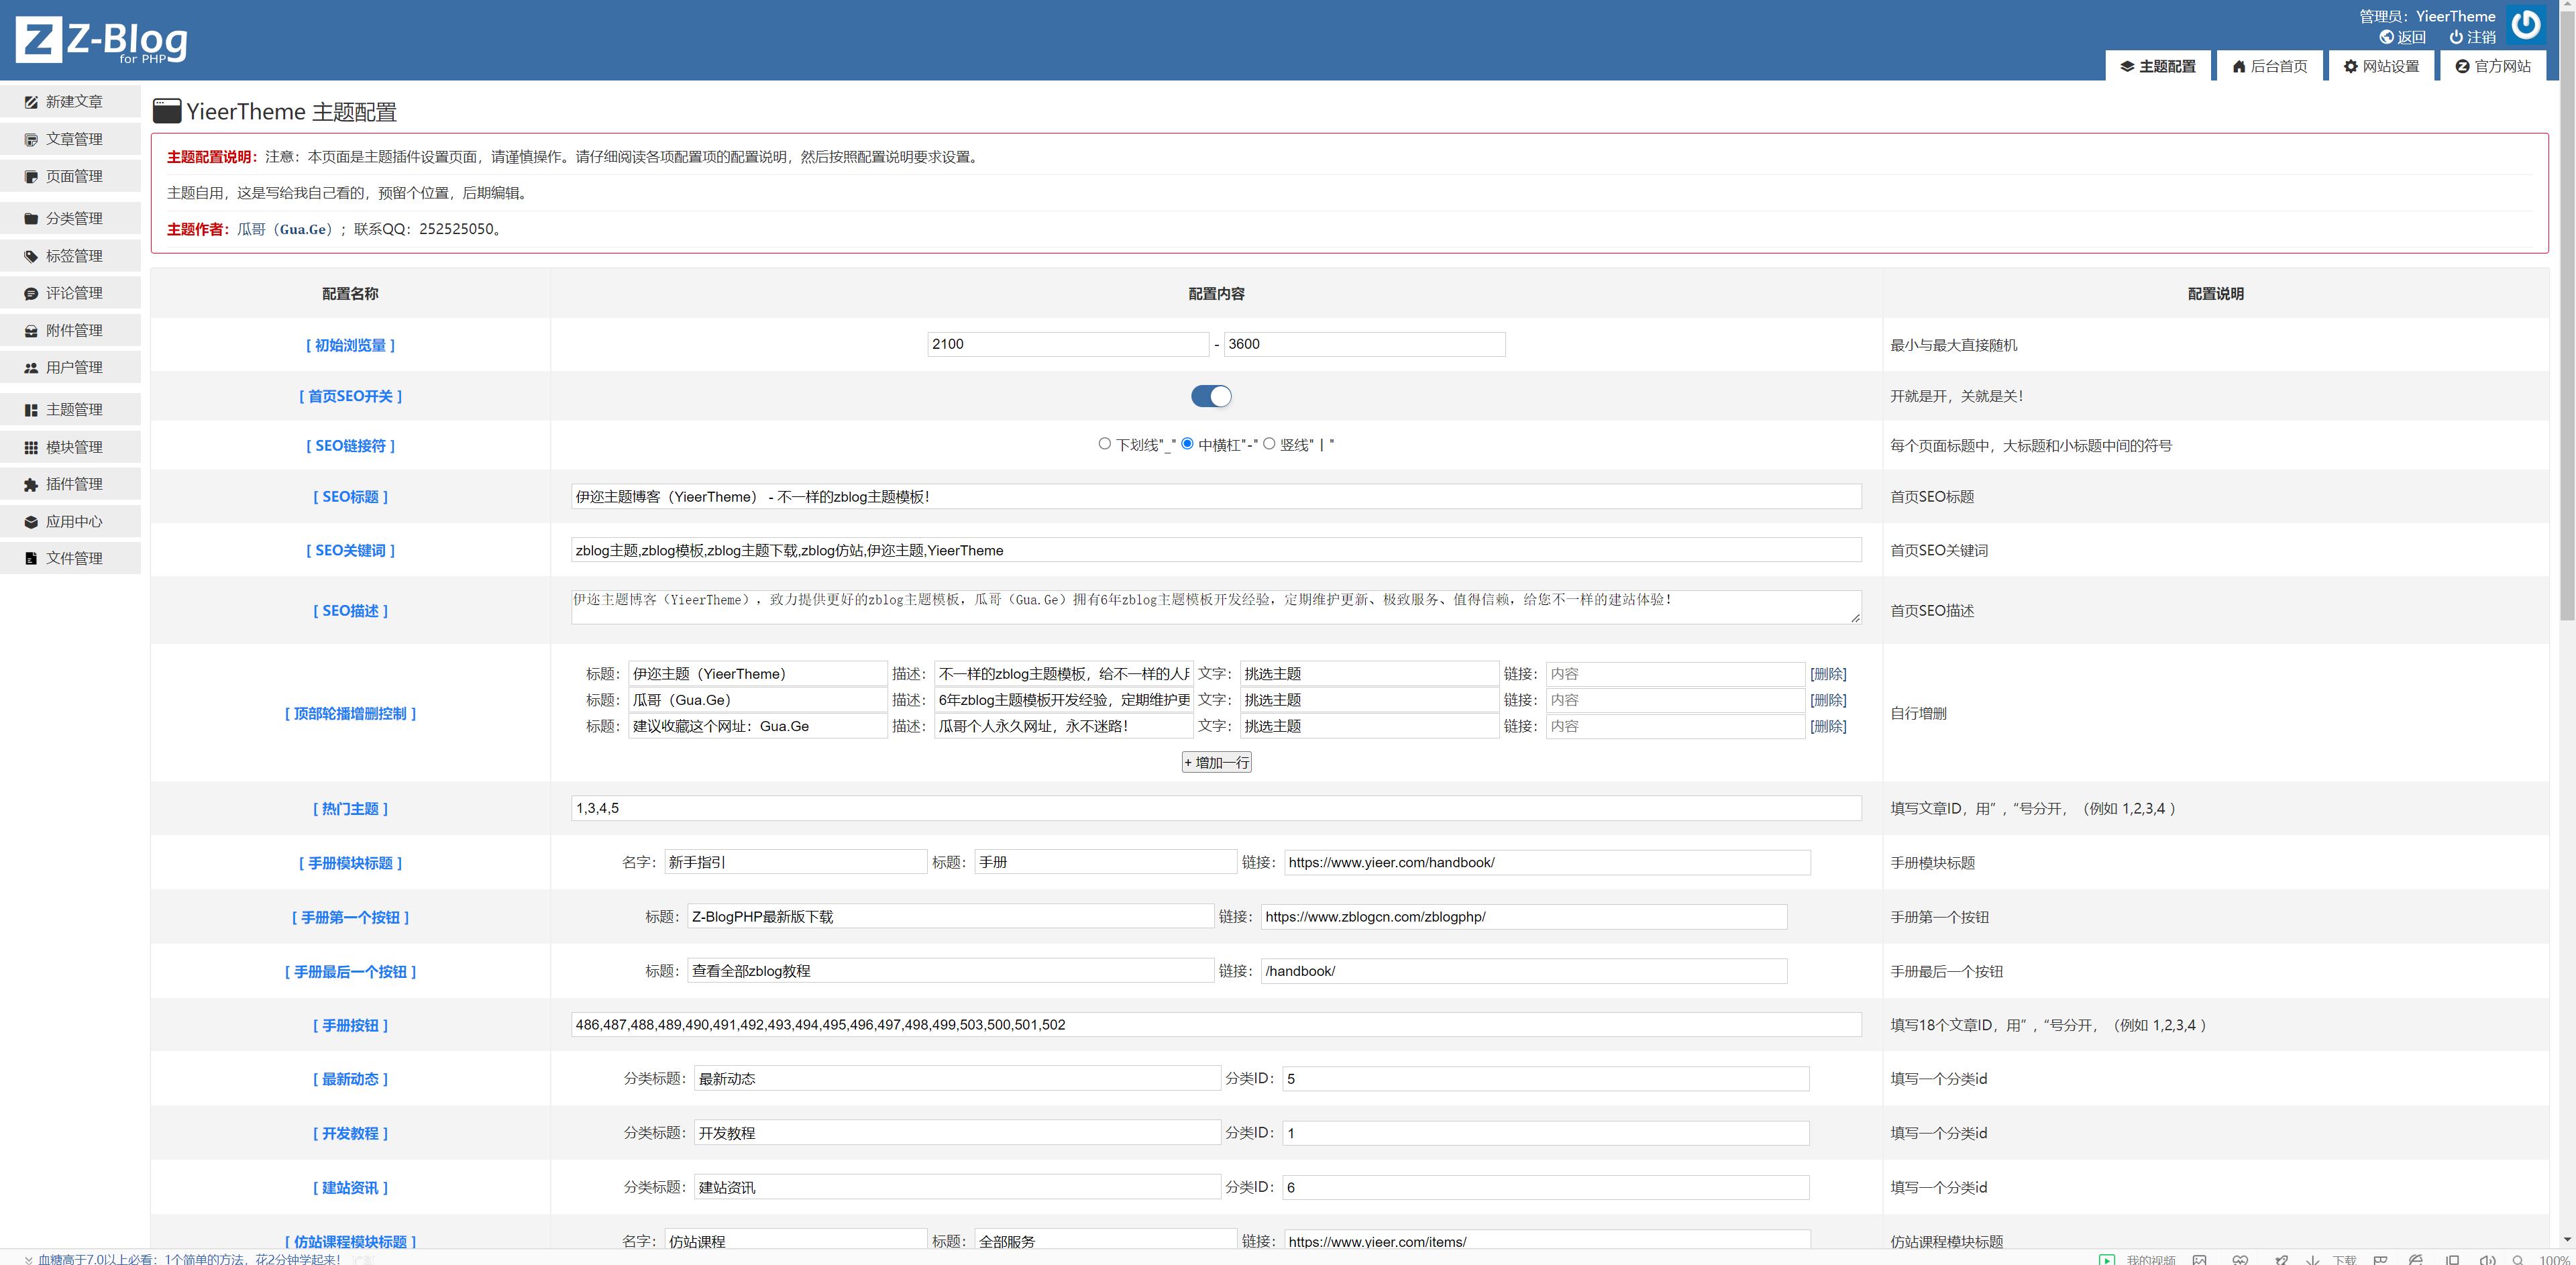Click the [ 顶部轮播增删控制 ] config label
The width and height of the screenshot is (2576, 1265).
pyautogui.click(x=350, y=714)
